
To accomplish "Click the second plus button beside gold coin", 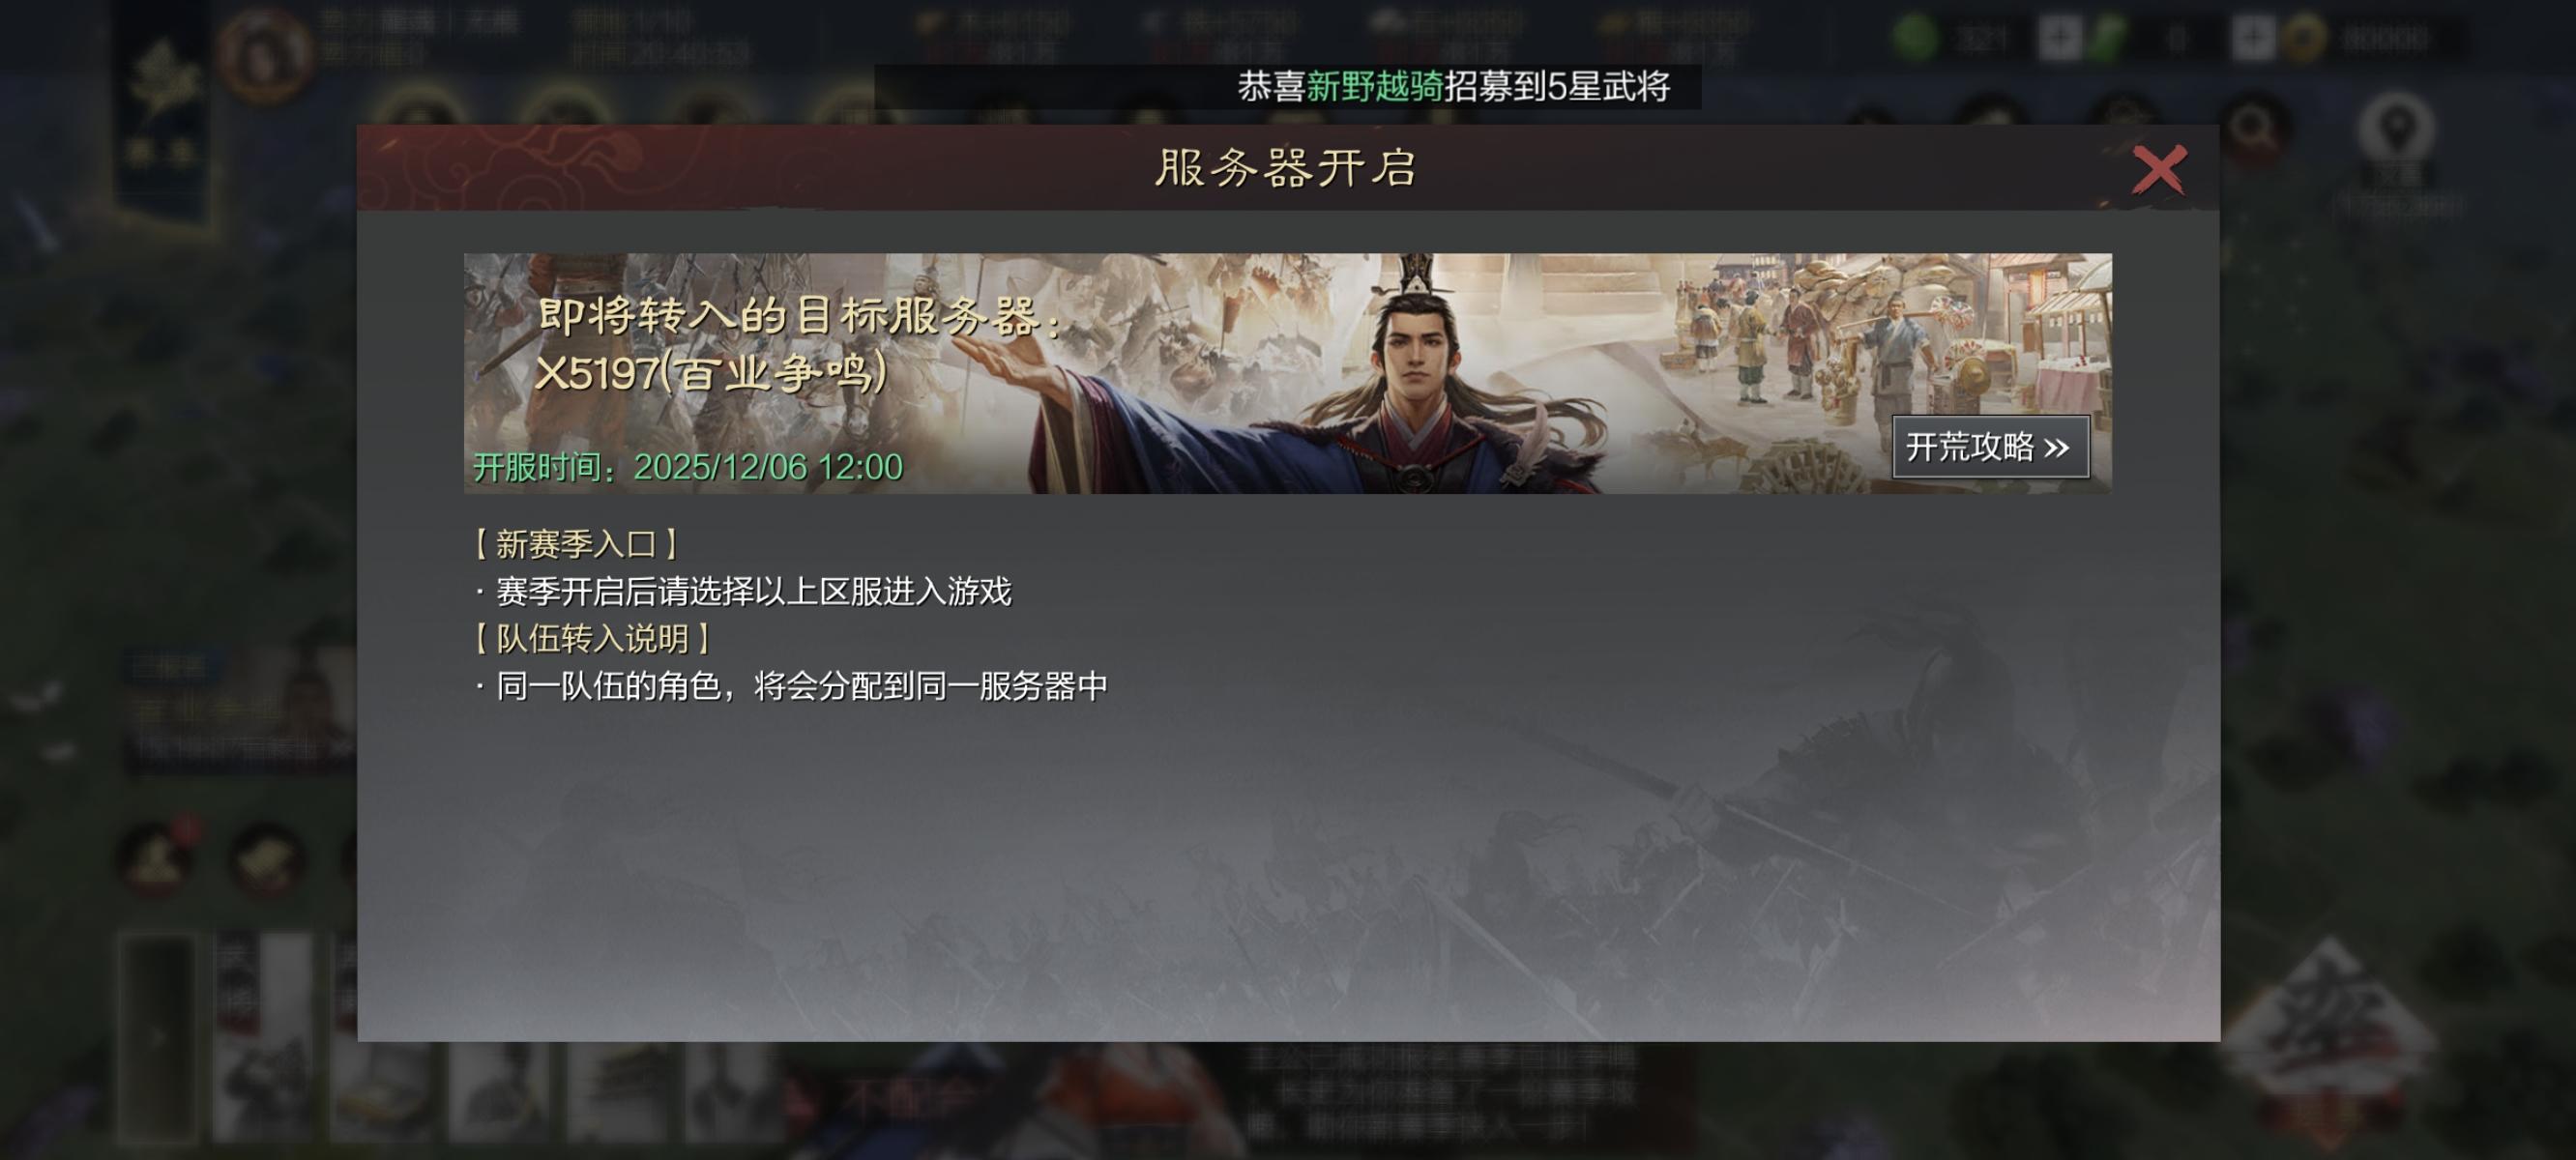I will [2254, 38].
